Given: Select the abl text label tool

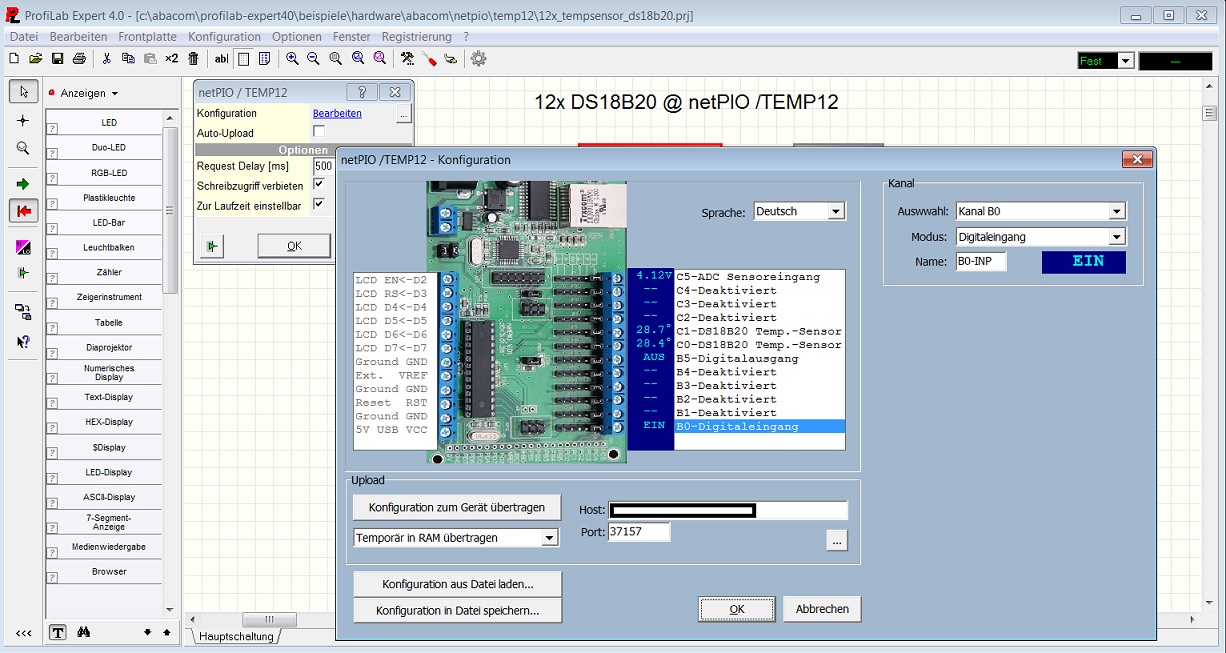Looking at the screenshot, I should coord(221,59).
